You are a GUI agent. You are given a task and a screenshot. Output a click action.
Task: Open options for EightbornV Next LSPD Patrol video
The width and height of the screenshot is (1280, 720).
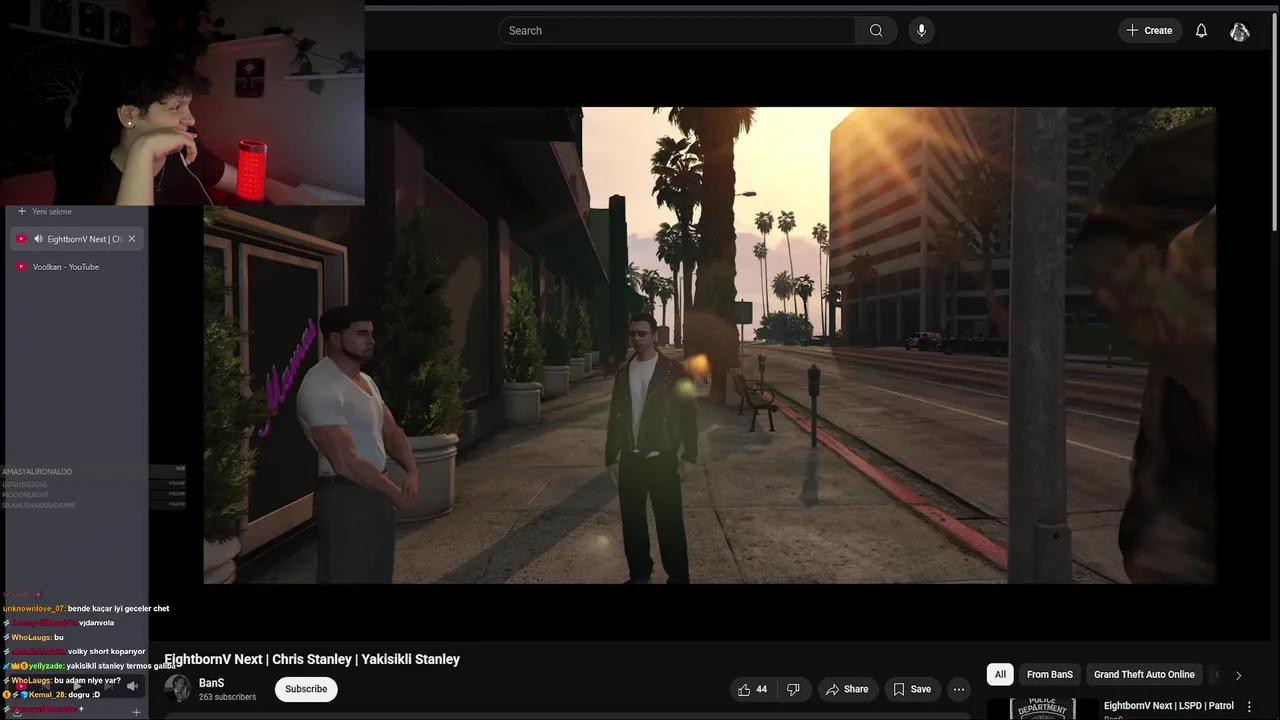1249,707
